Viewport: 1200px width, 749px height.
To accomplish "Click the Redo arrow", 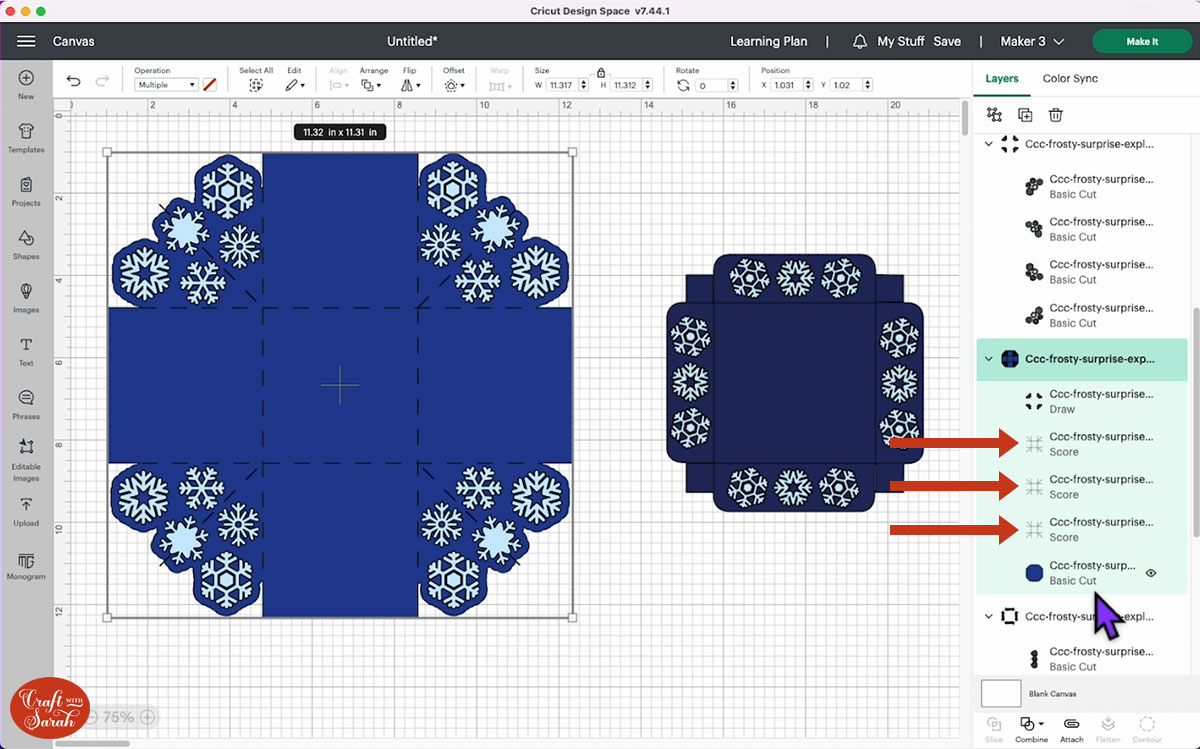I will click(102, 81).
